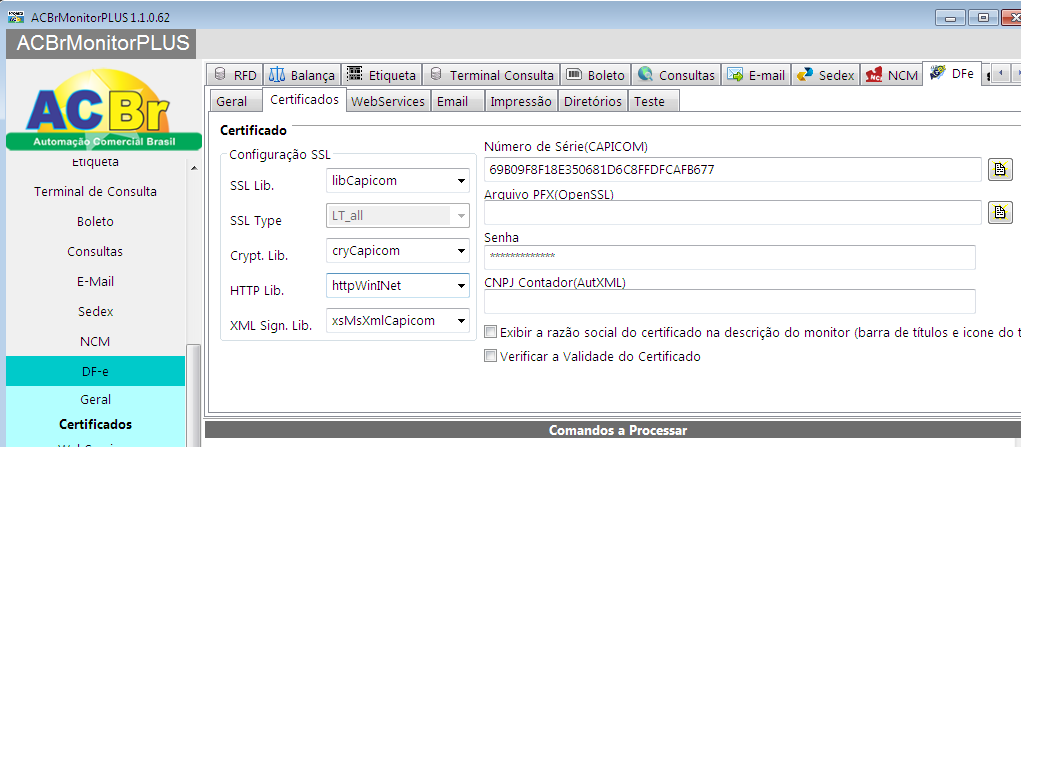Open the NCM tab
Screen dimensions: 1063x768
click(x=891, y=75)
